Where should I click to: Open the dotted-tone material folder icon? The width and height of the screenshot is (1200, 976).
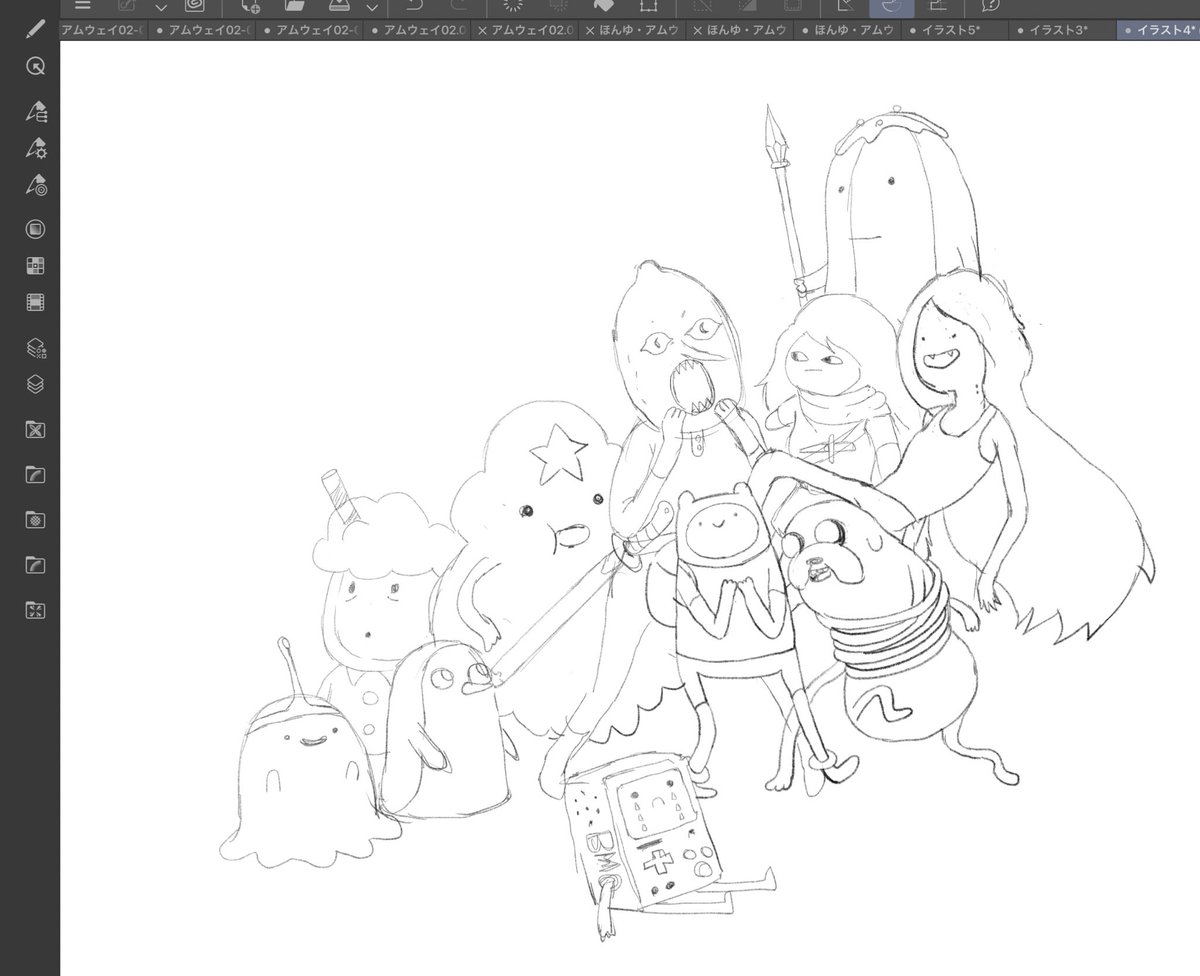[35, 520]
